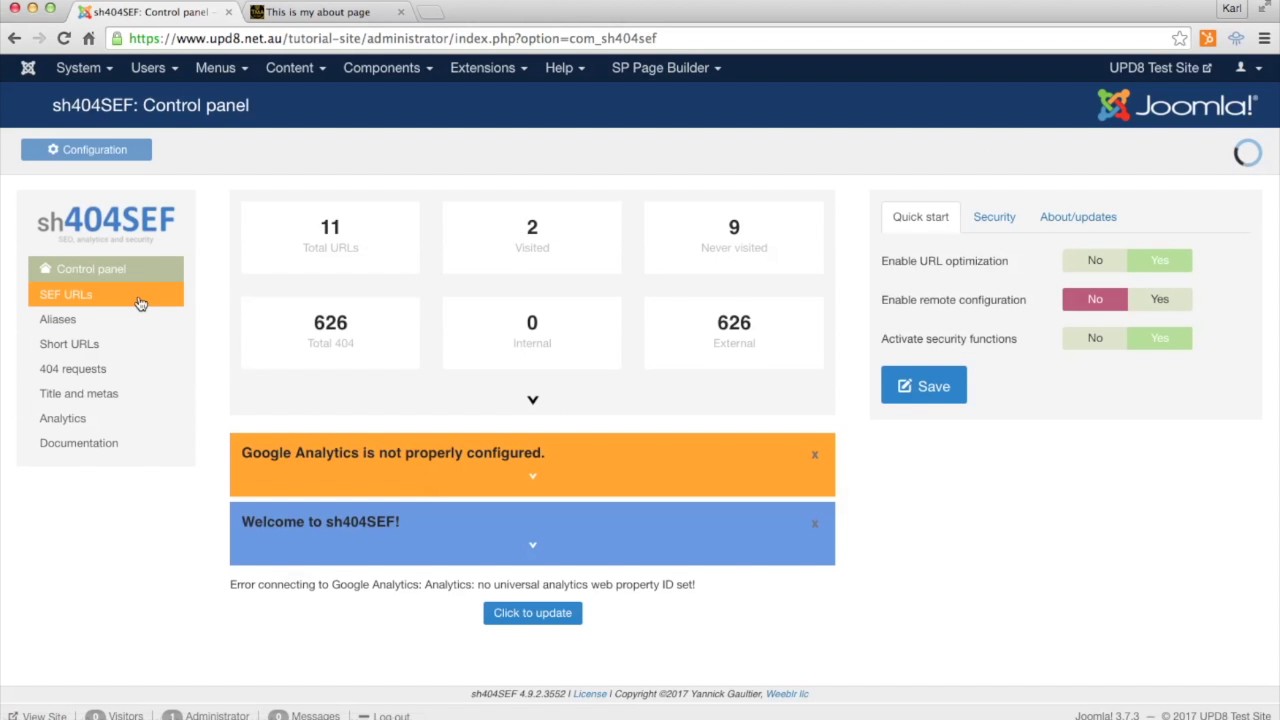Switch to the Quick start tab

[x=921, y=217]
